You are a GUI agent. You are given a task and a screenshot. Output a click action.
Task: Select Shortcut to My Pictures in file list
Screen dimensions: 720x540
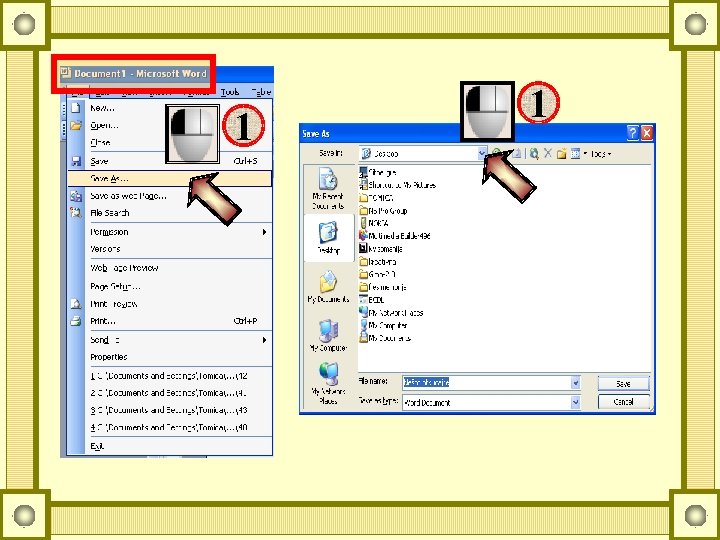pyautogui.click(x=397, y=185)
